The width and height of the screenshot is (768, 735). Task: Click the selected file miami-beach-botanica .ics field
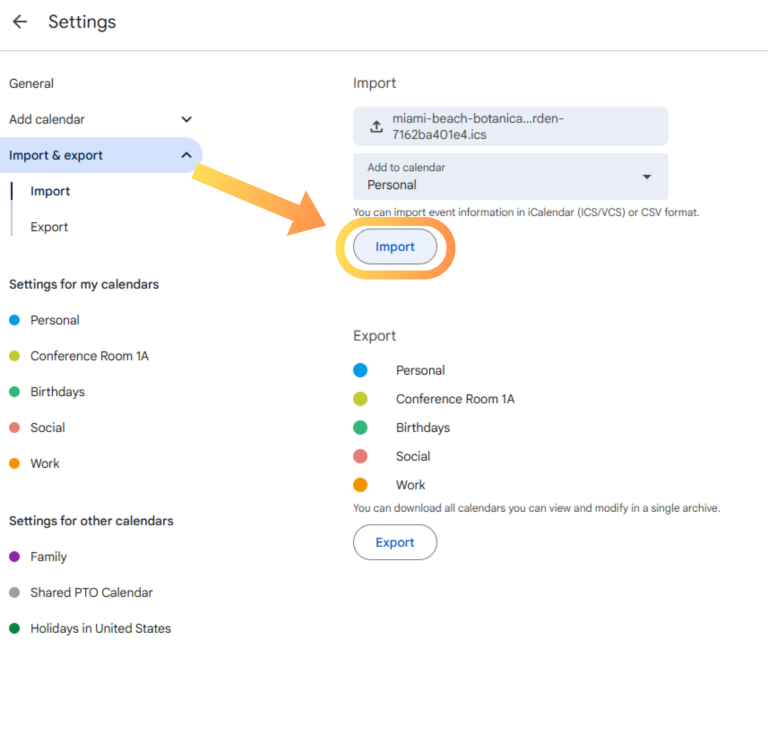(510, 126)
